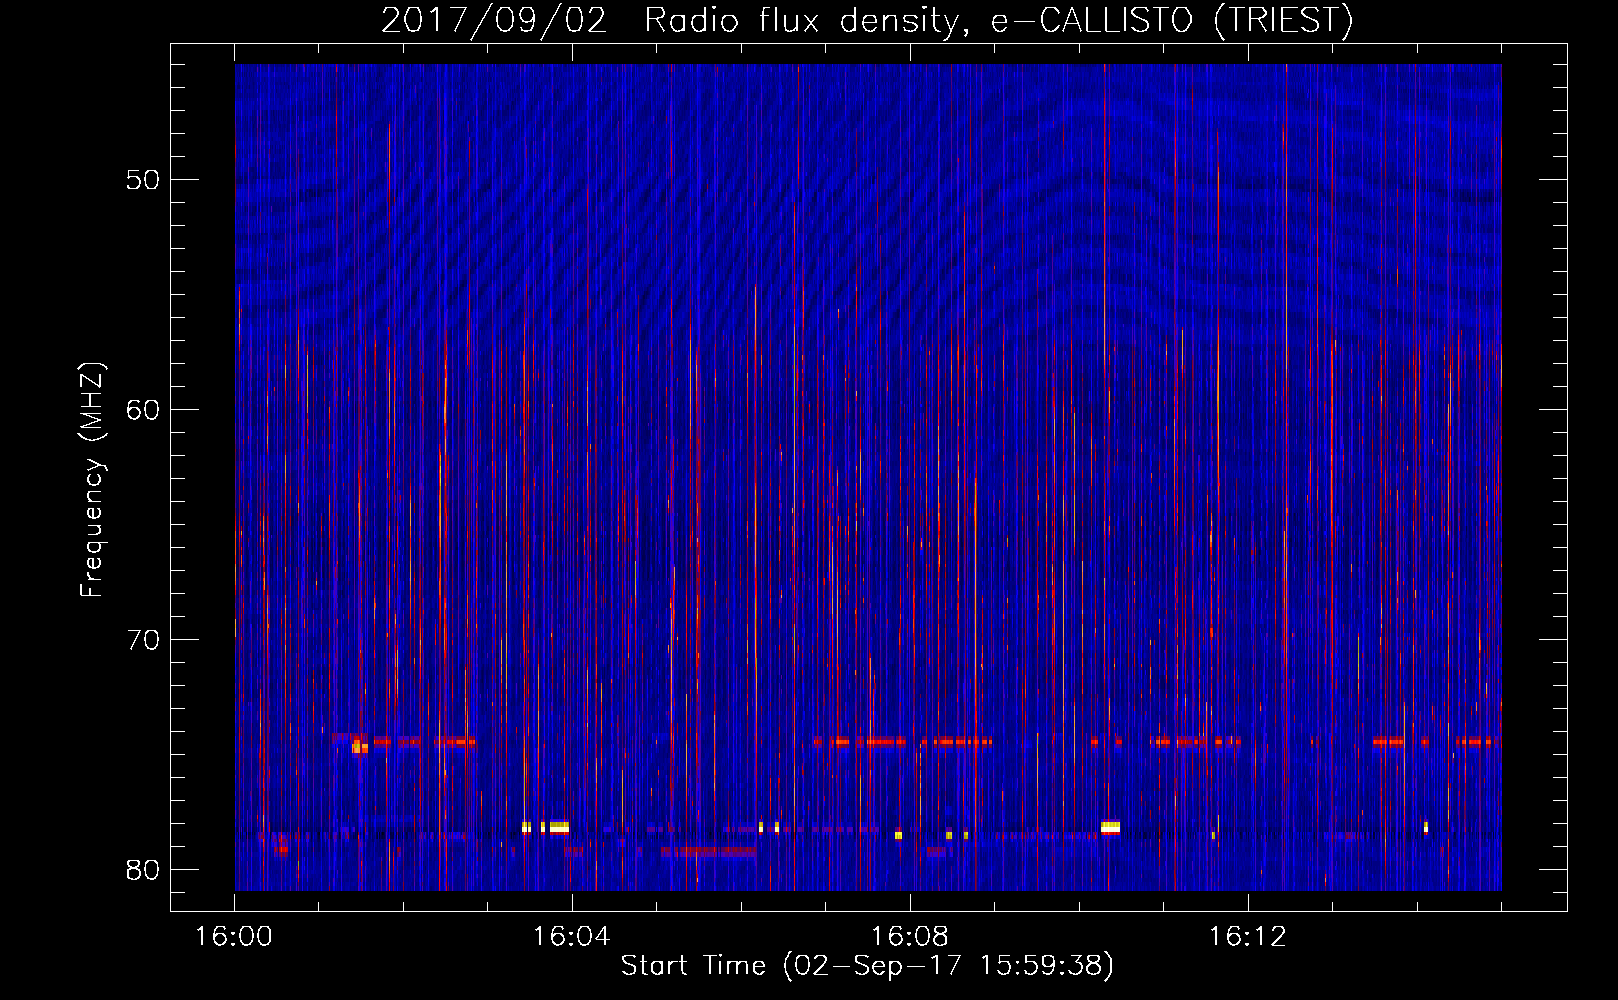Click the x-axis time label '16:04'
The width and height of the screenshot is (1618, 1000).
click(x=572, y=937)
